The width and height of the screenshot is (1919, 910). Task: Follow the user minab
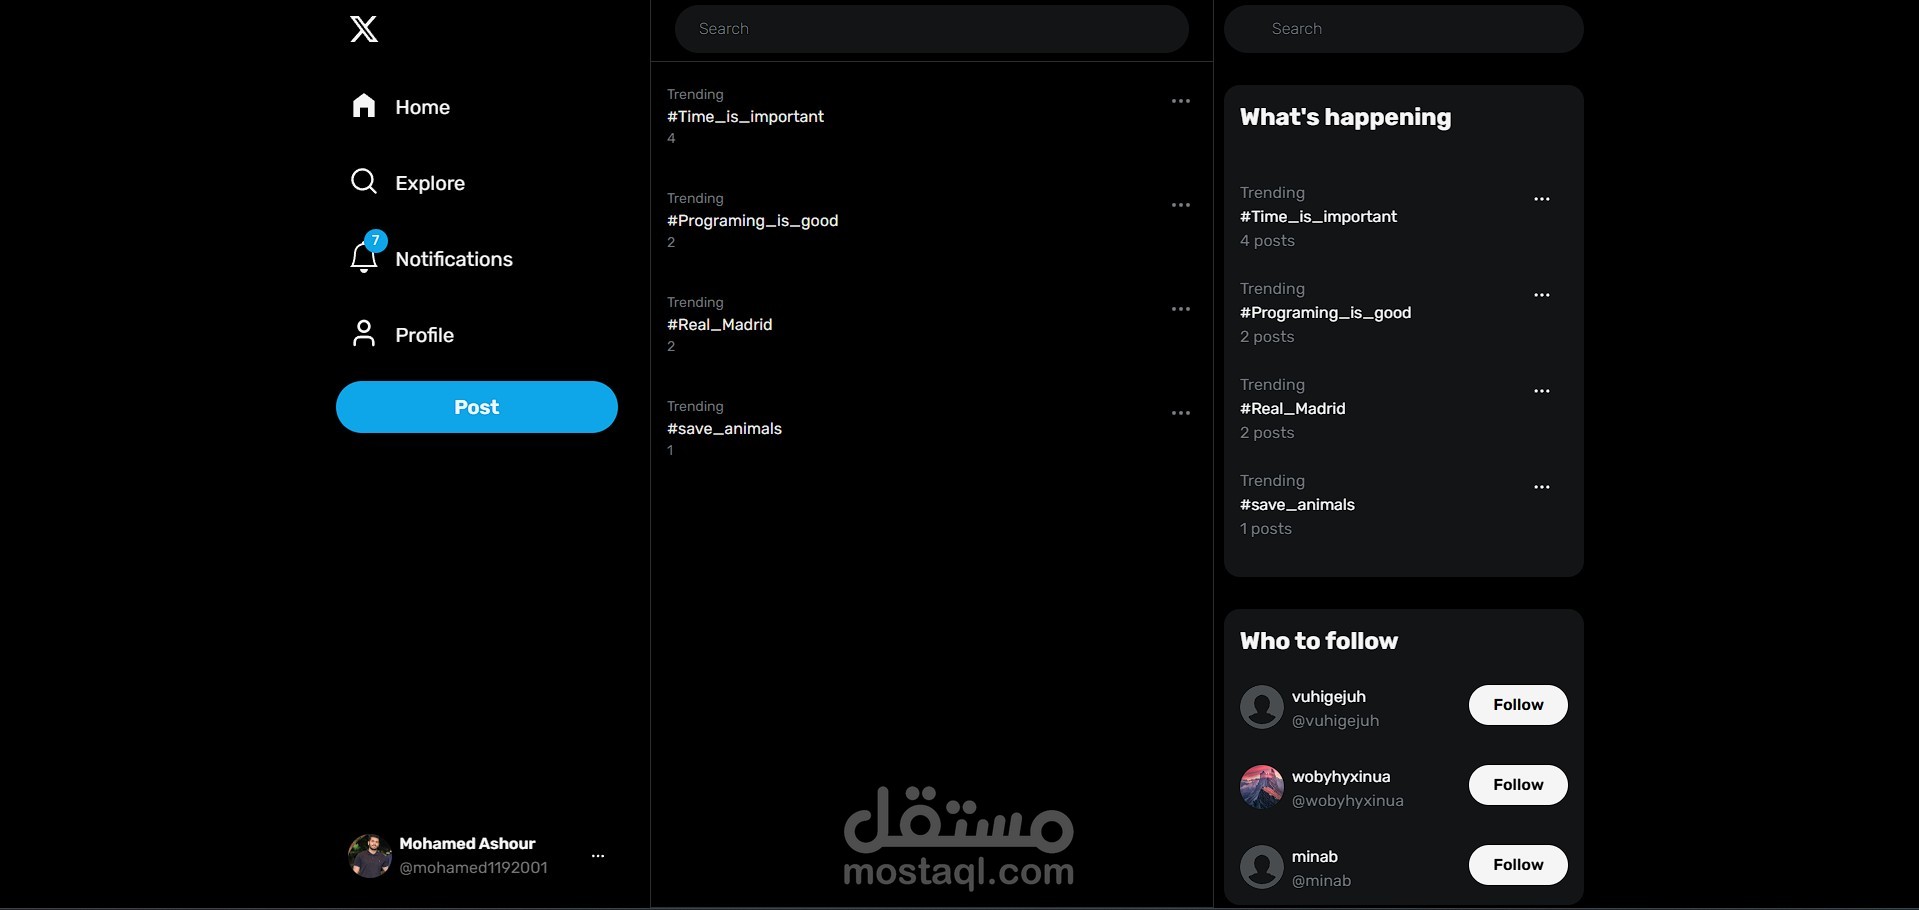tap(1518, 865)
